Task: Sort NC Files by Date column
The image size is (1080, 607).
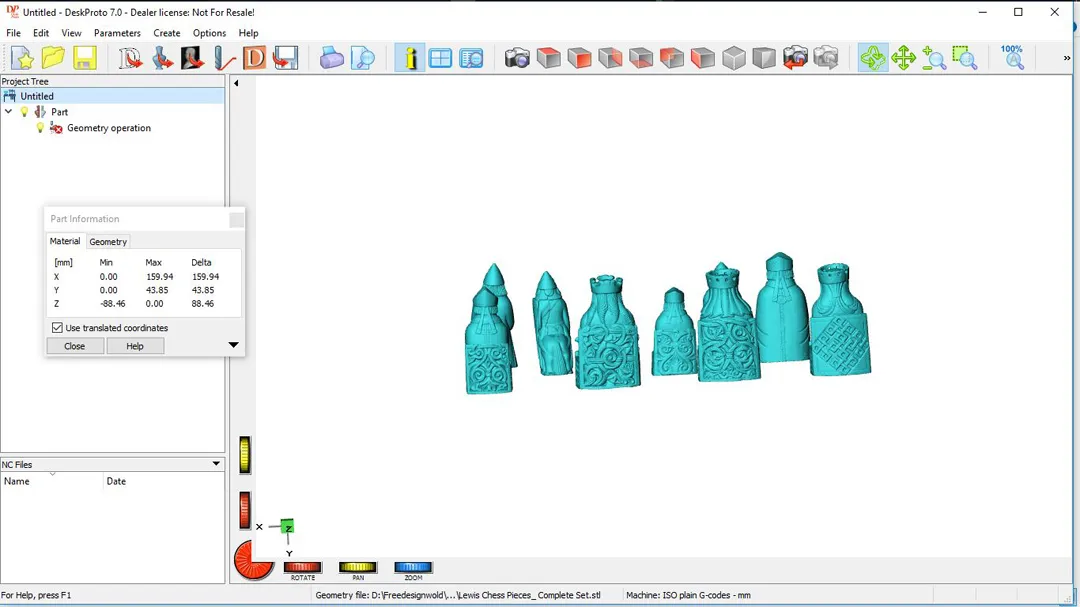Action: 164,482
